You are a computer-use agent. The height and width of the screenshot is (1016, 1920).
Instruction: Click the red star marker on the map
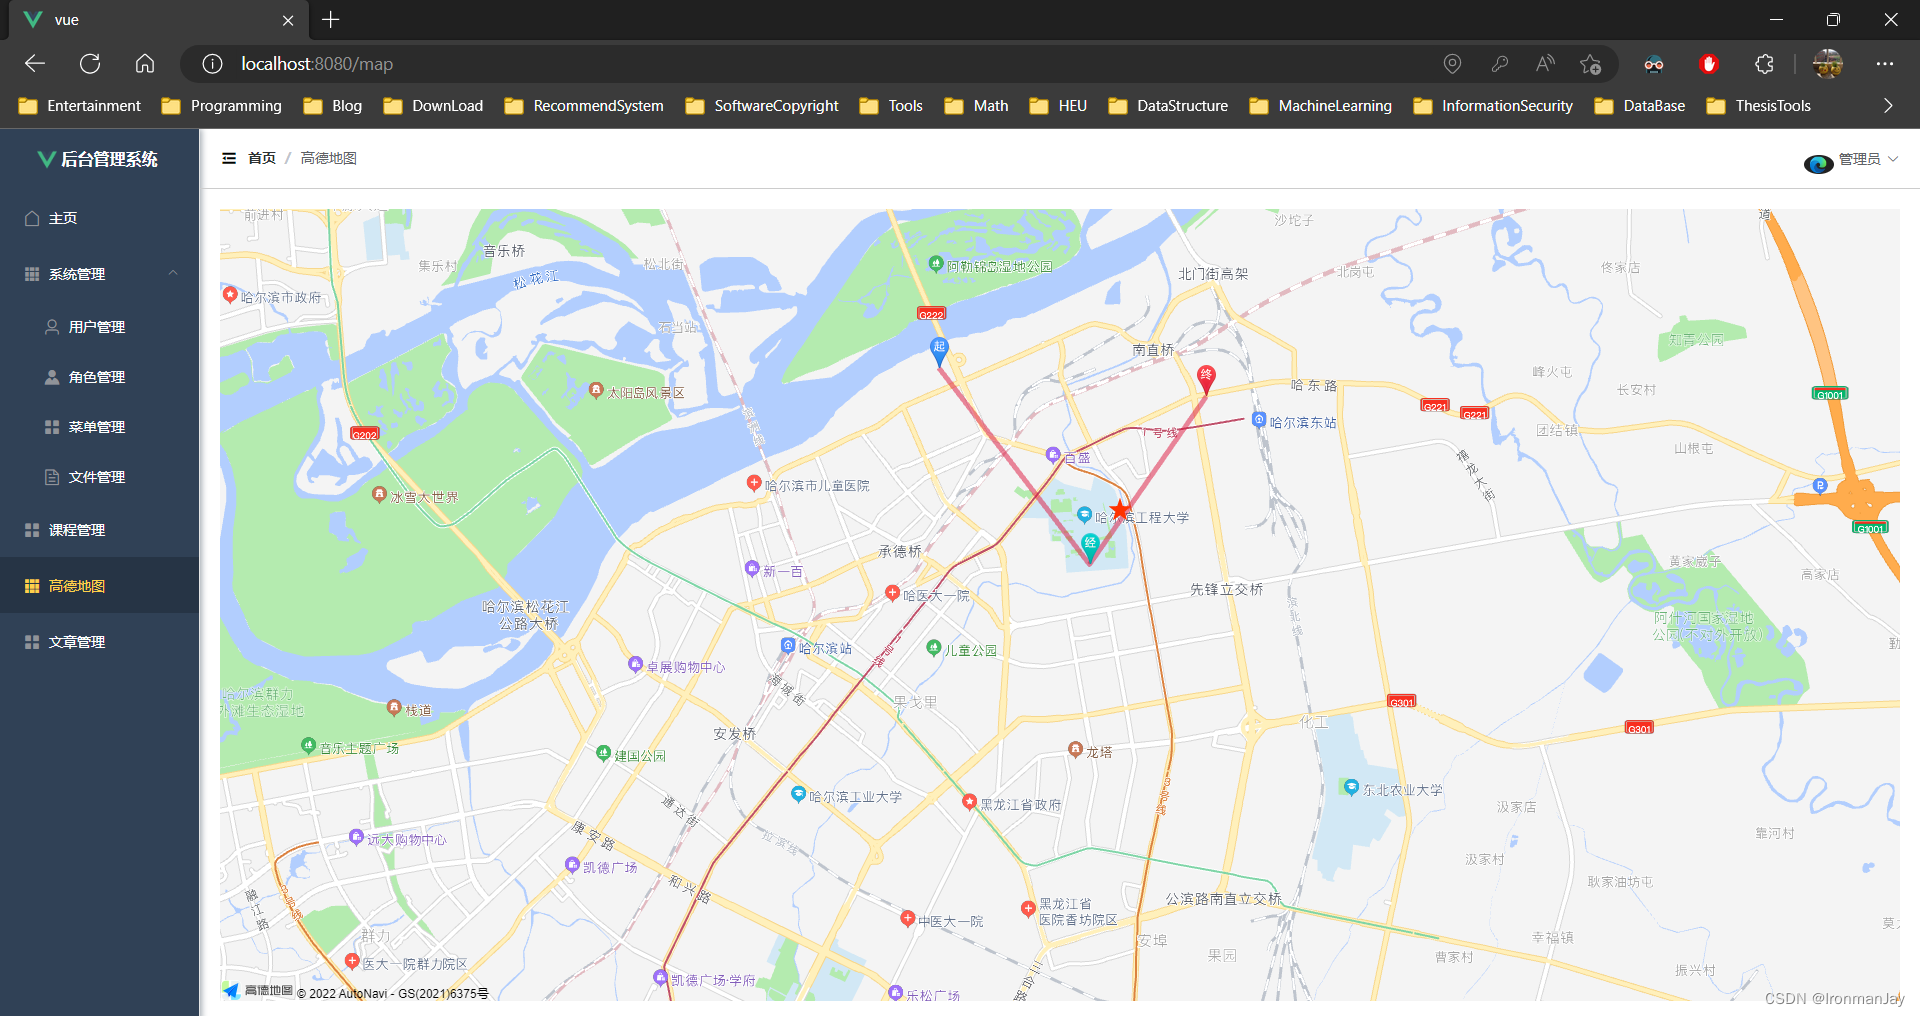point(1120,510)
